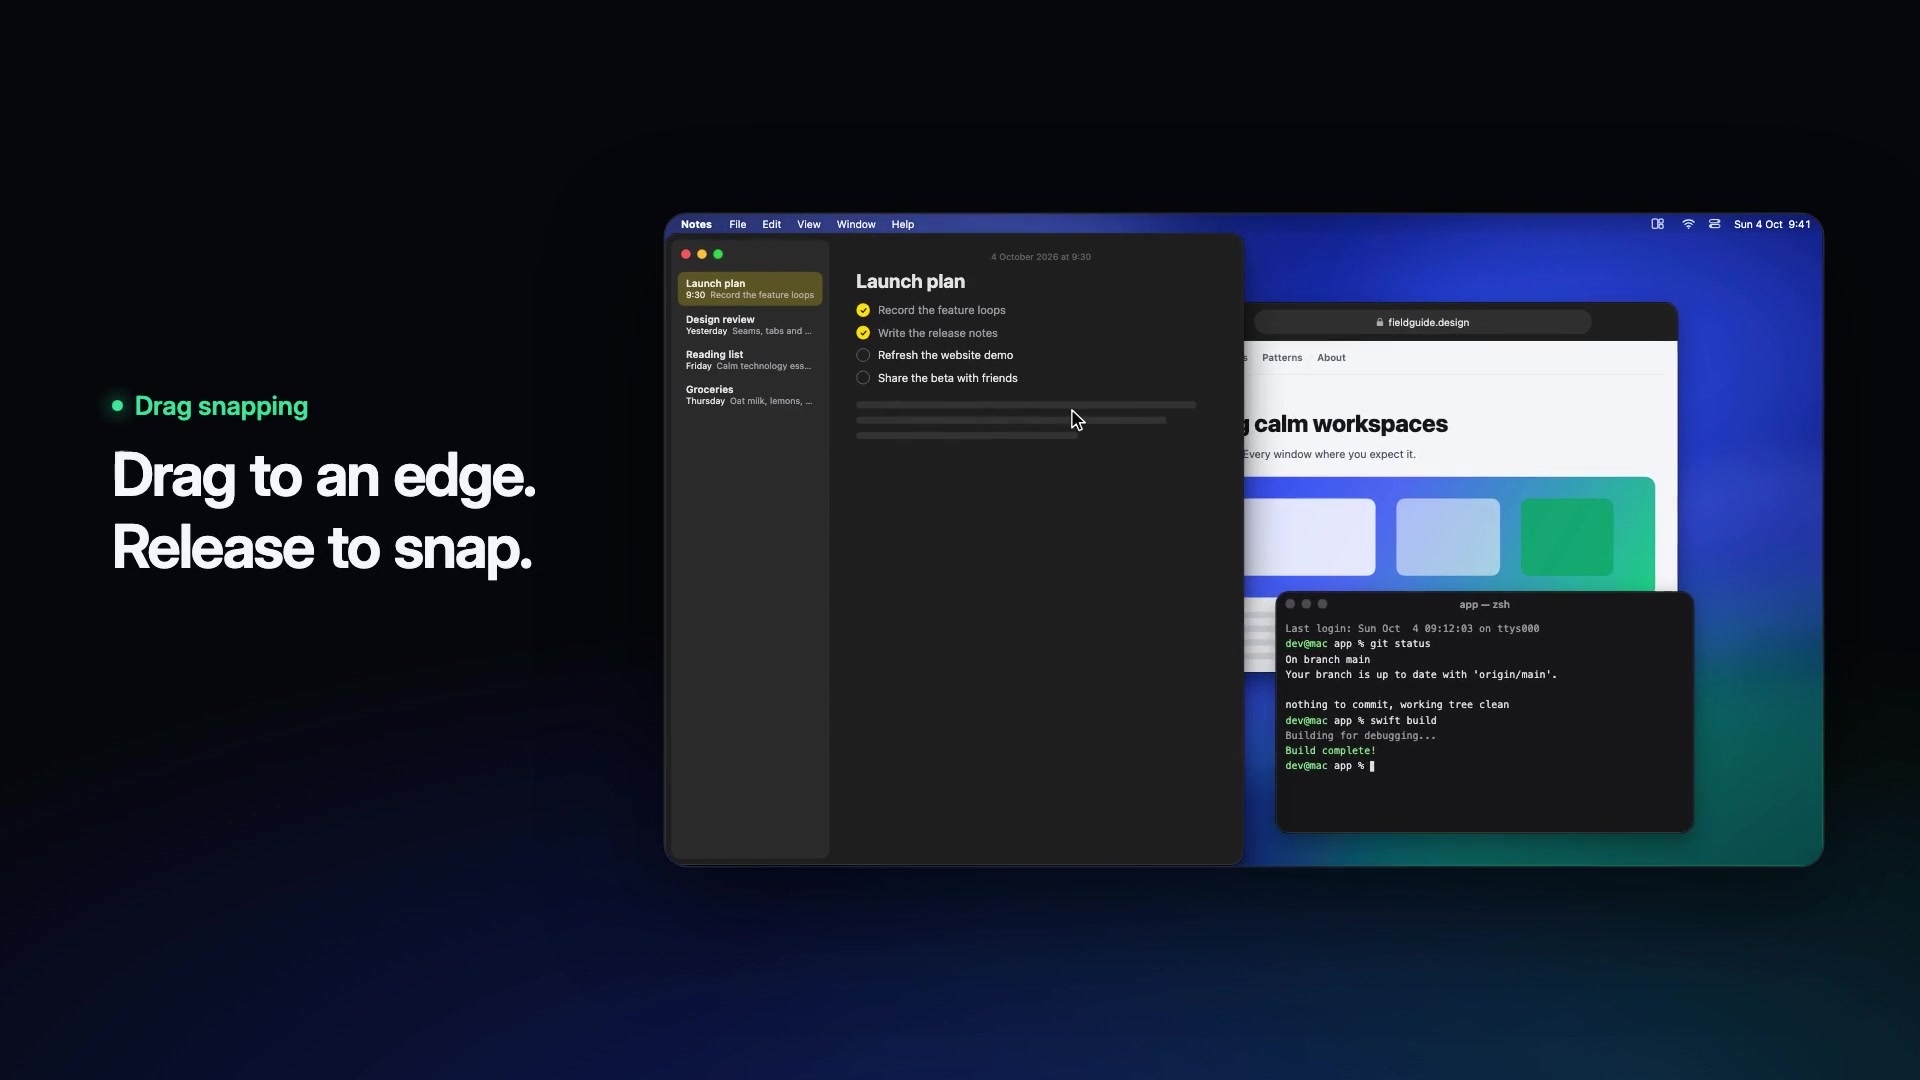Select the Reading list note
The image size is (1920, 1080).
pos(750,360)
